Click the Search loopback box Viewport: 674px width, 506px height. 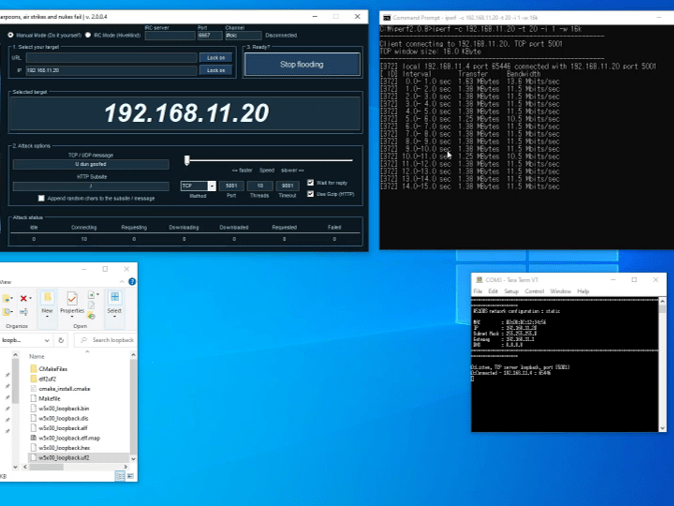tap(107, 340)
